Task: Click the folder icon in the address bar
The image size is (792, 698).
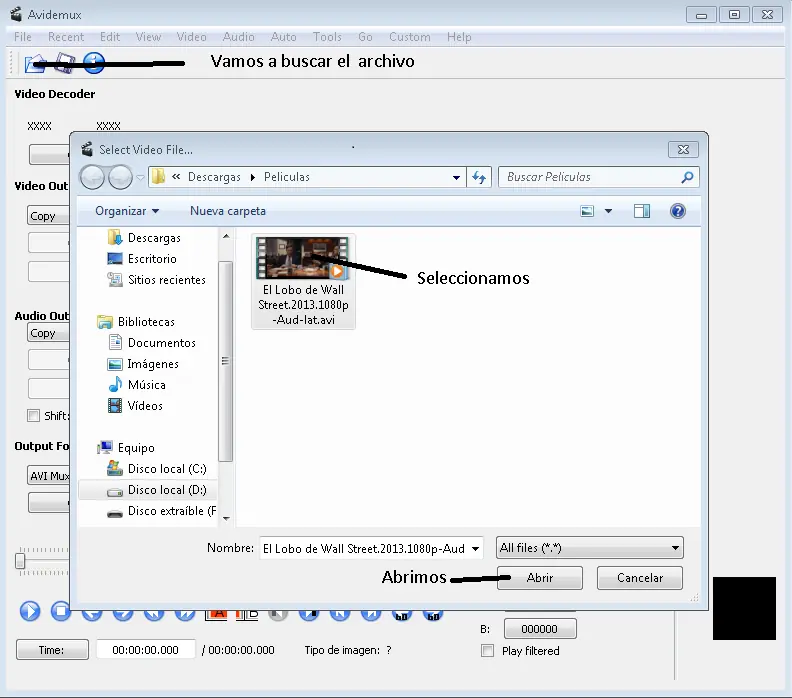Action: (159, 177)
